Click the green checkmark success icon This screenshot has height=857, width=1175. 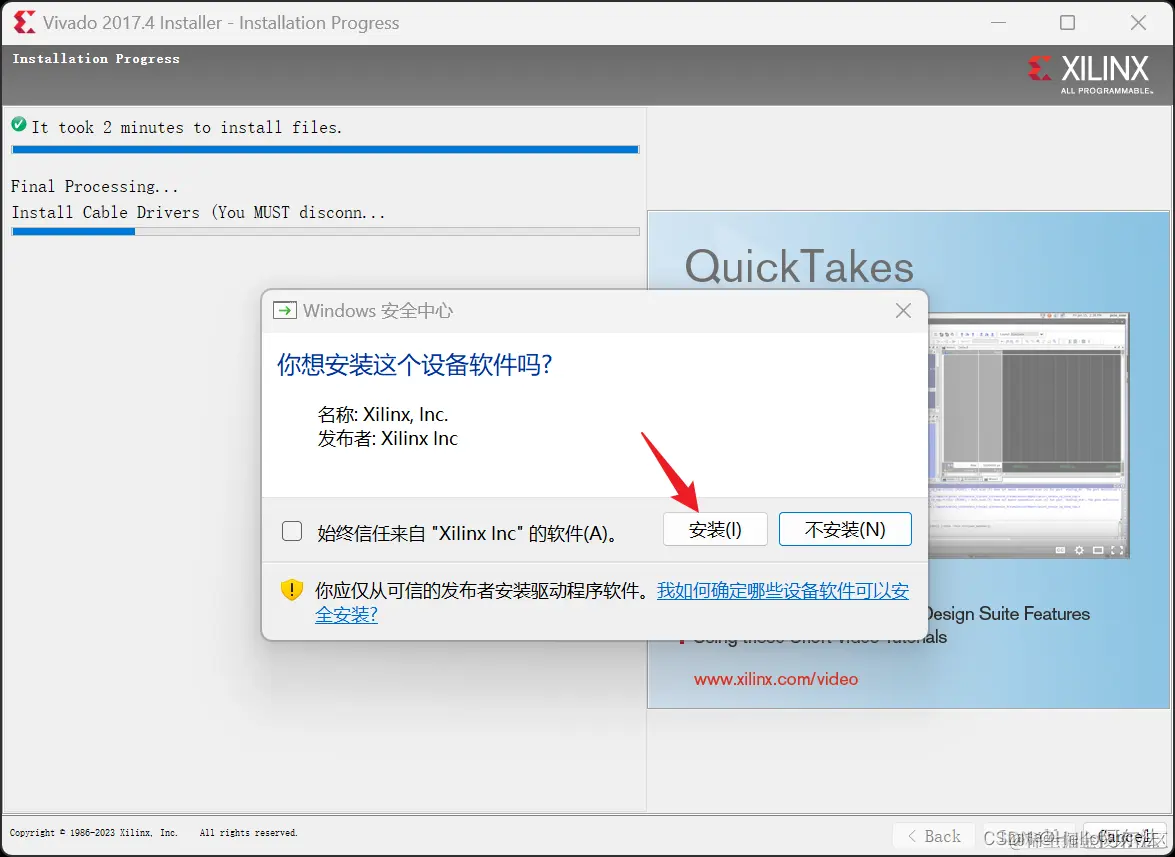[x=19, y=124]
